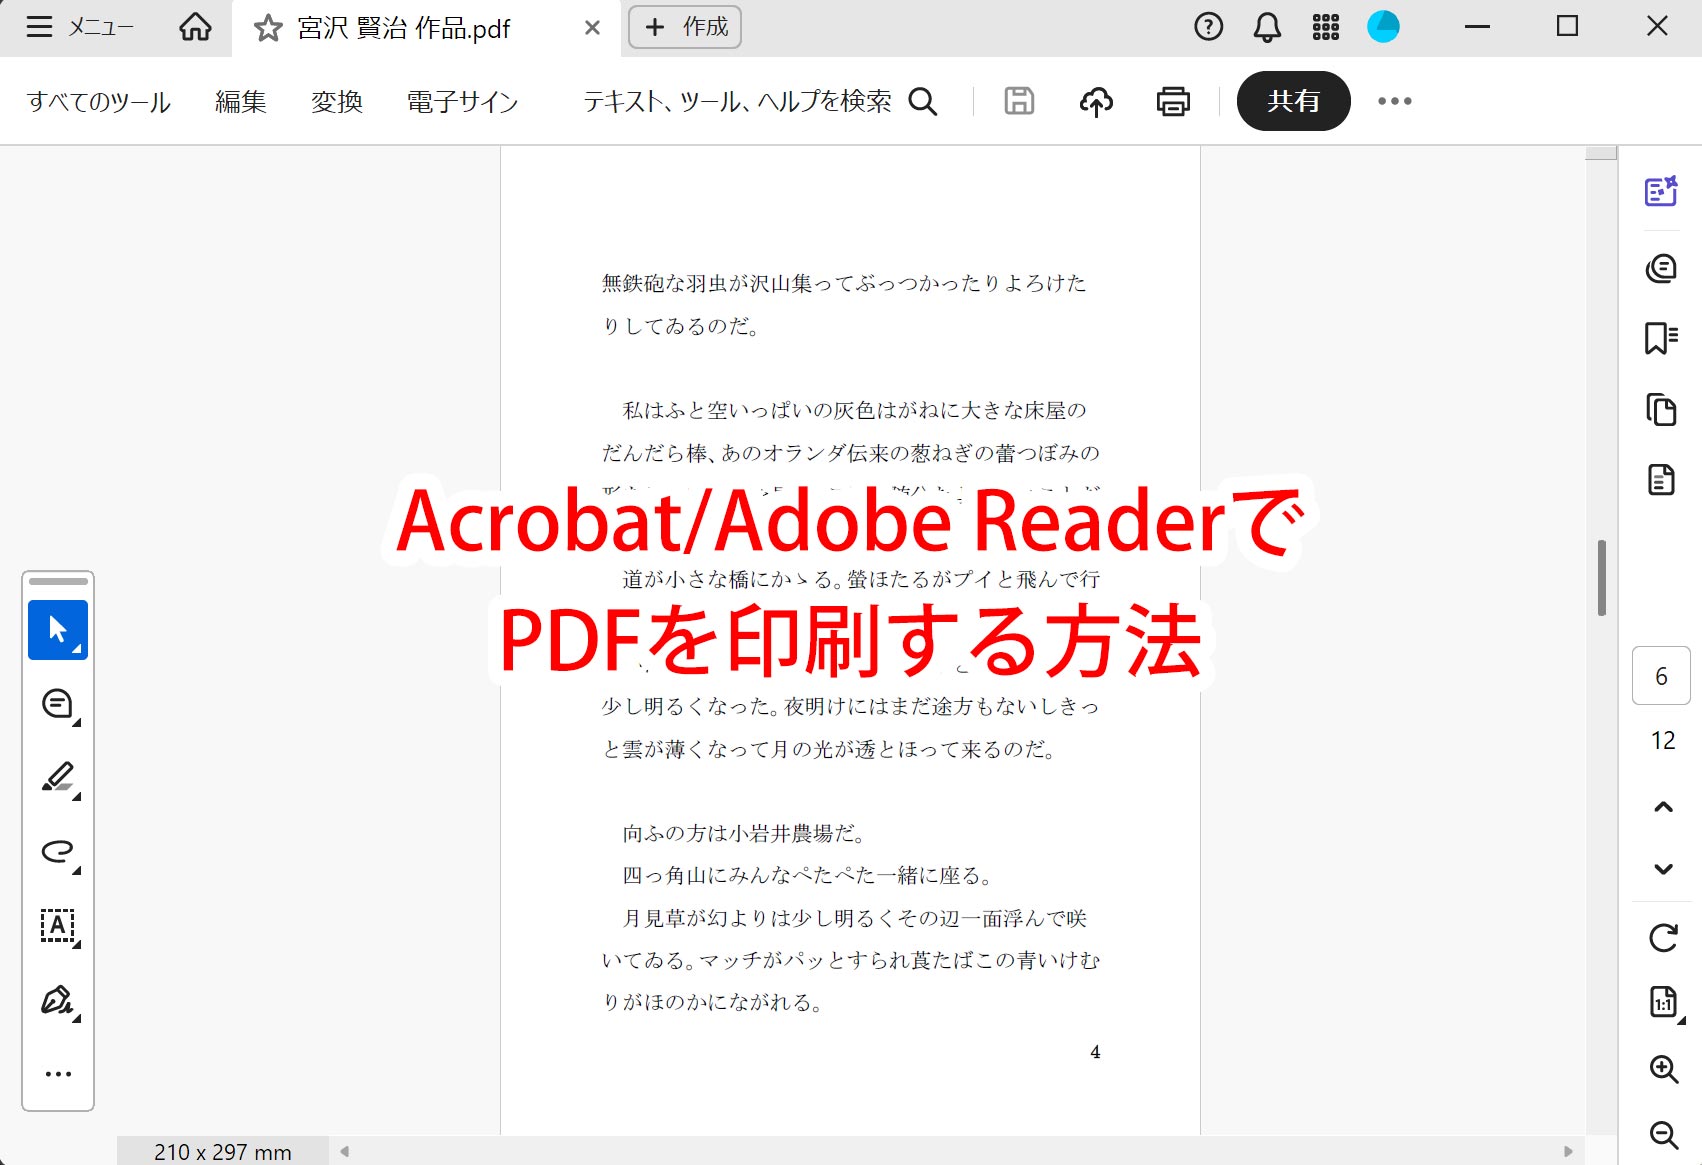Open the Bookmarks panel
Image resolution: width=1702 pixels, height=1165 pixels.
coord(1661,340)
